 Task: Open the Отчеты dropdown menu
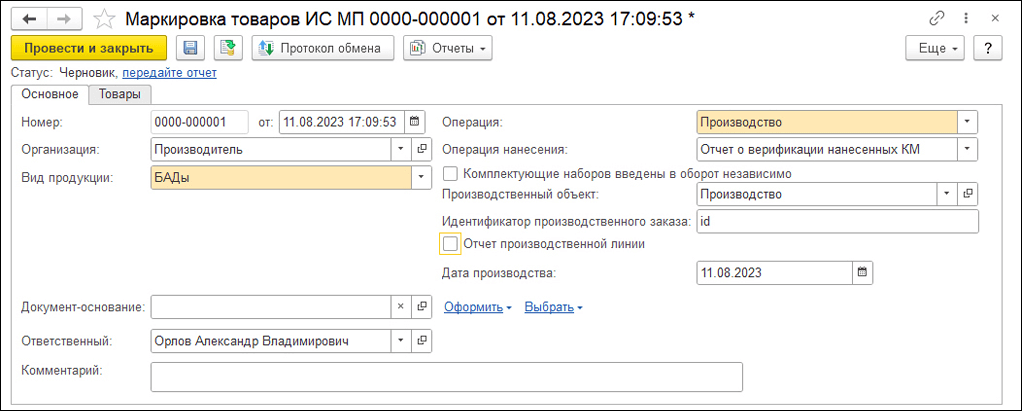tap(447, 48)
